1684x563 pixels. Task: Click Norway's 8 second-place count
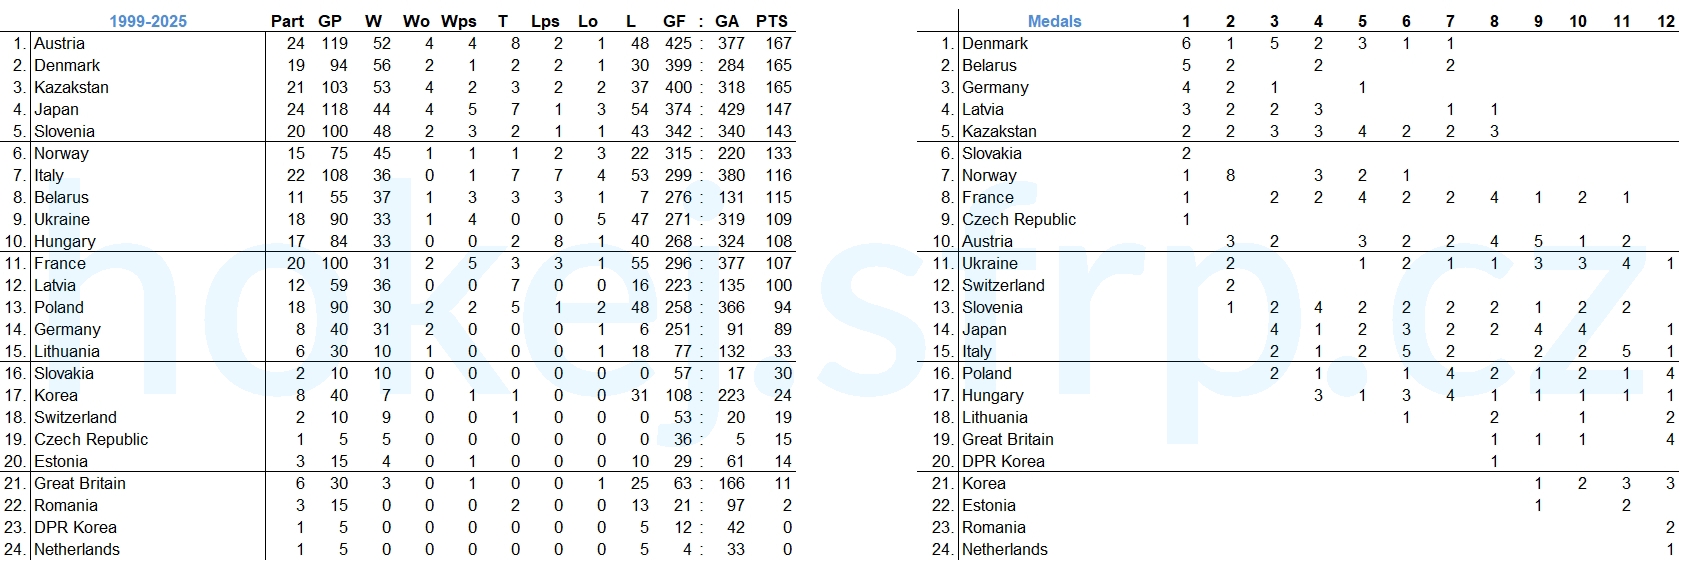click(x=1230, y=175)
